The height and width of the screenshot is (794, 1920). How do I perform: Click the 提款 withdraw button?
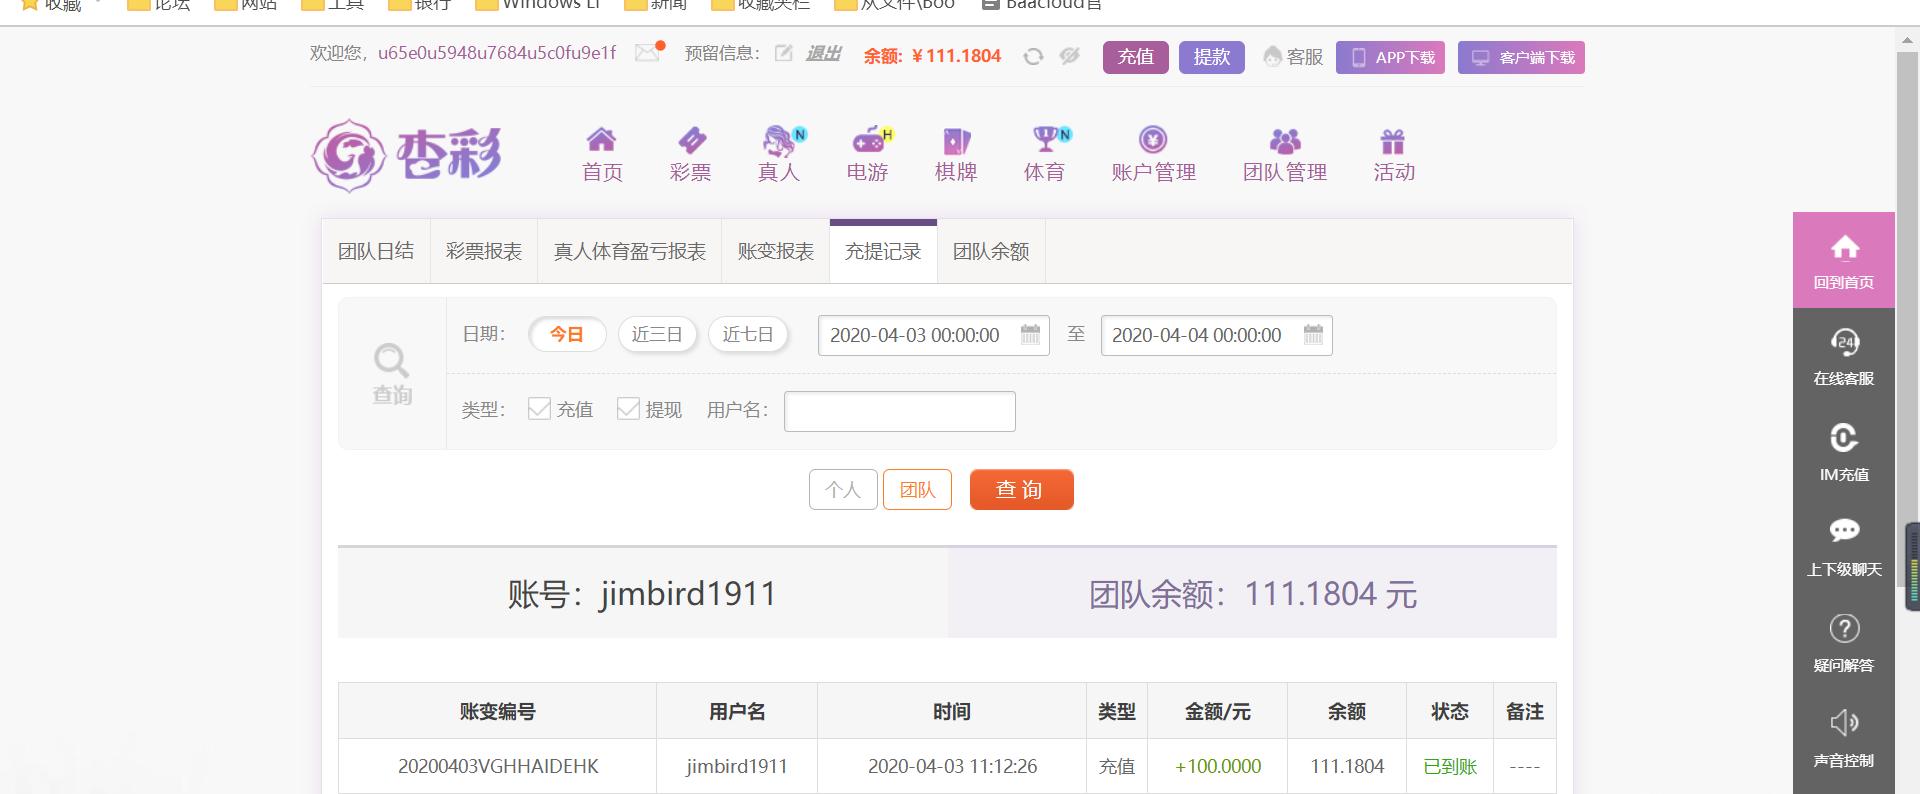(1212, 57)
